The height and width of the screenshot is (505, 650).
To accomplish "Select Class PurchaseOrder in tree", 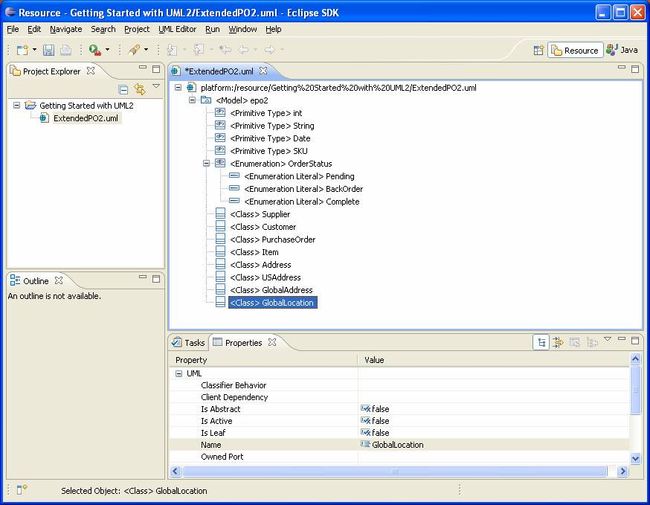I will (272, 239).
